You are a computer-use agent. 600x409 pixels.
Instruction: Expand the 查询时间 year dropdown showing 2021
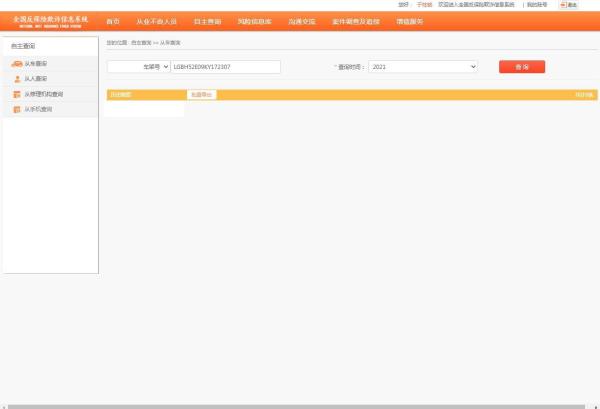[423, 67]
